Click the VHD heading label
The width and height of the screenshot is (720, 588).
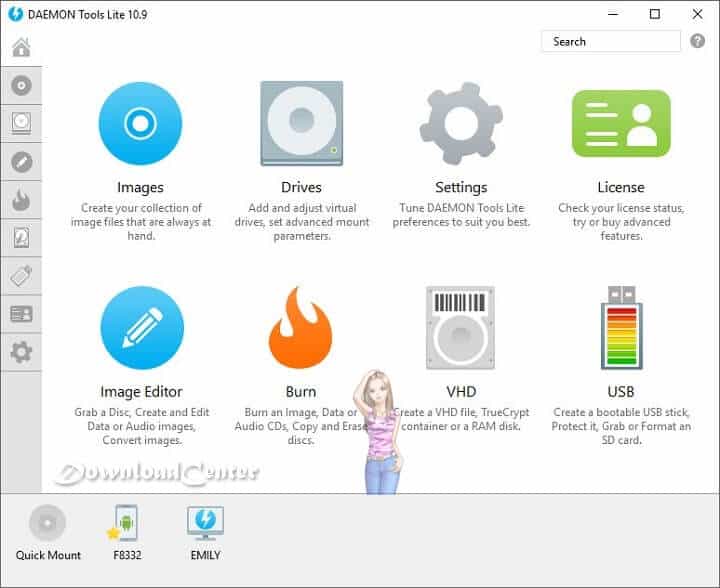pos(461,392)
